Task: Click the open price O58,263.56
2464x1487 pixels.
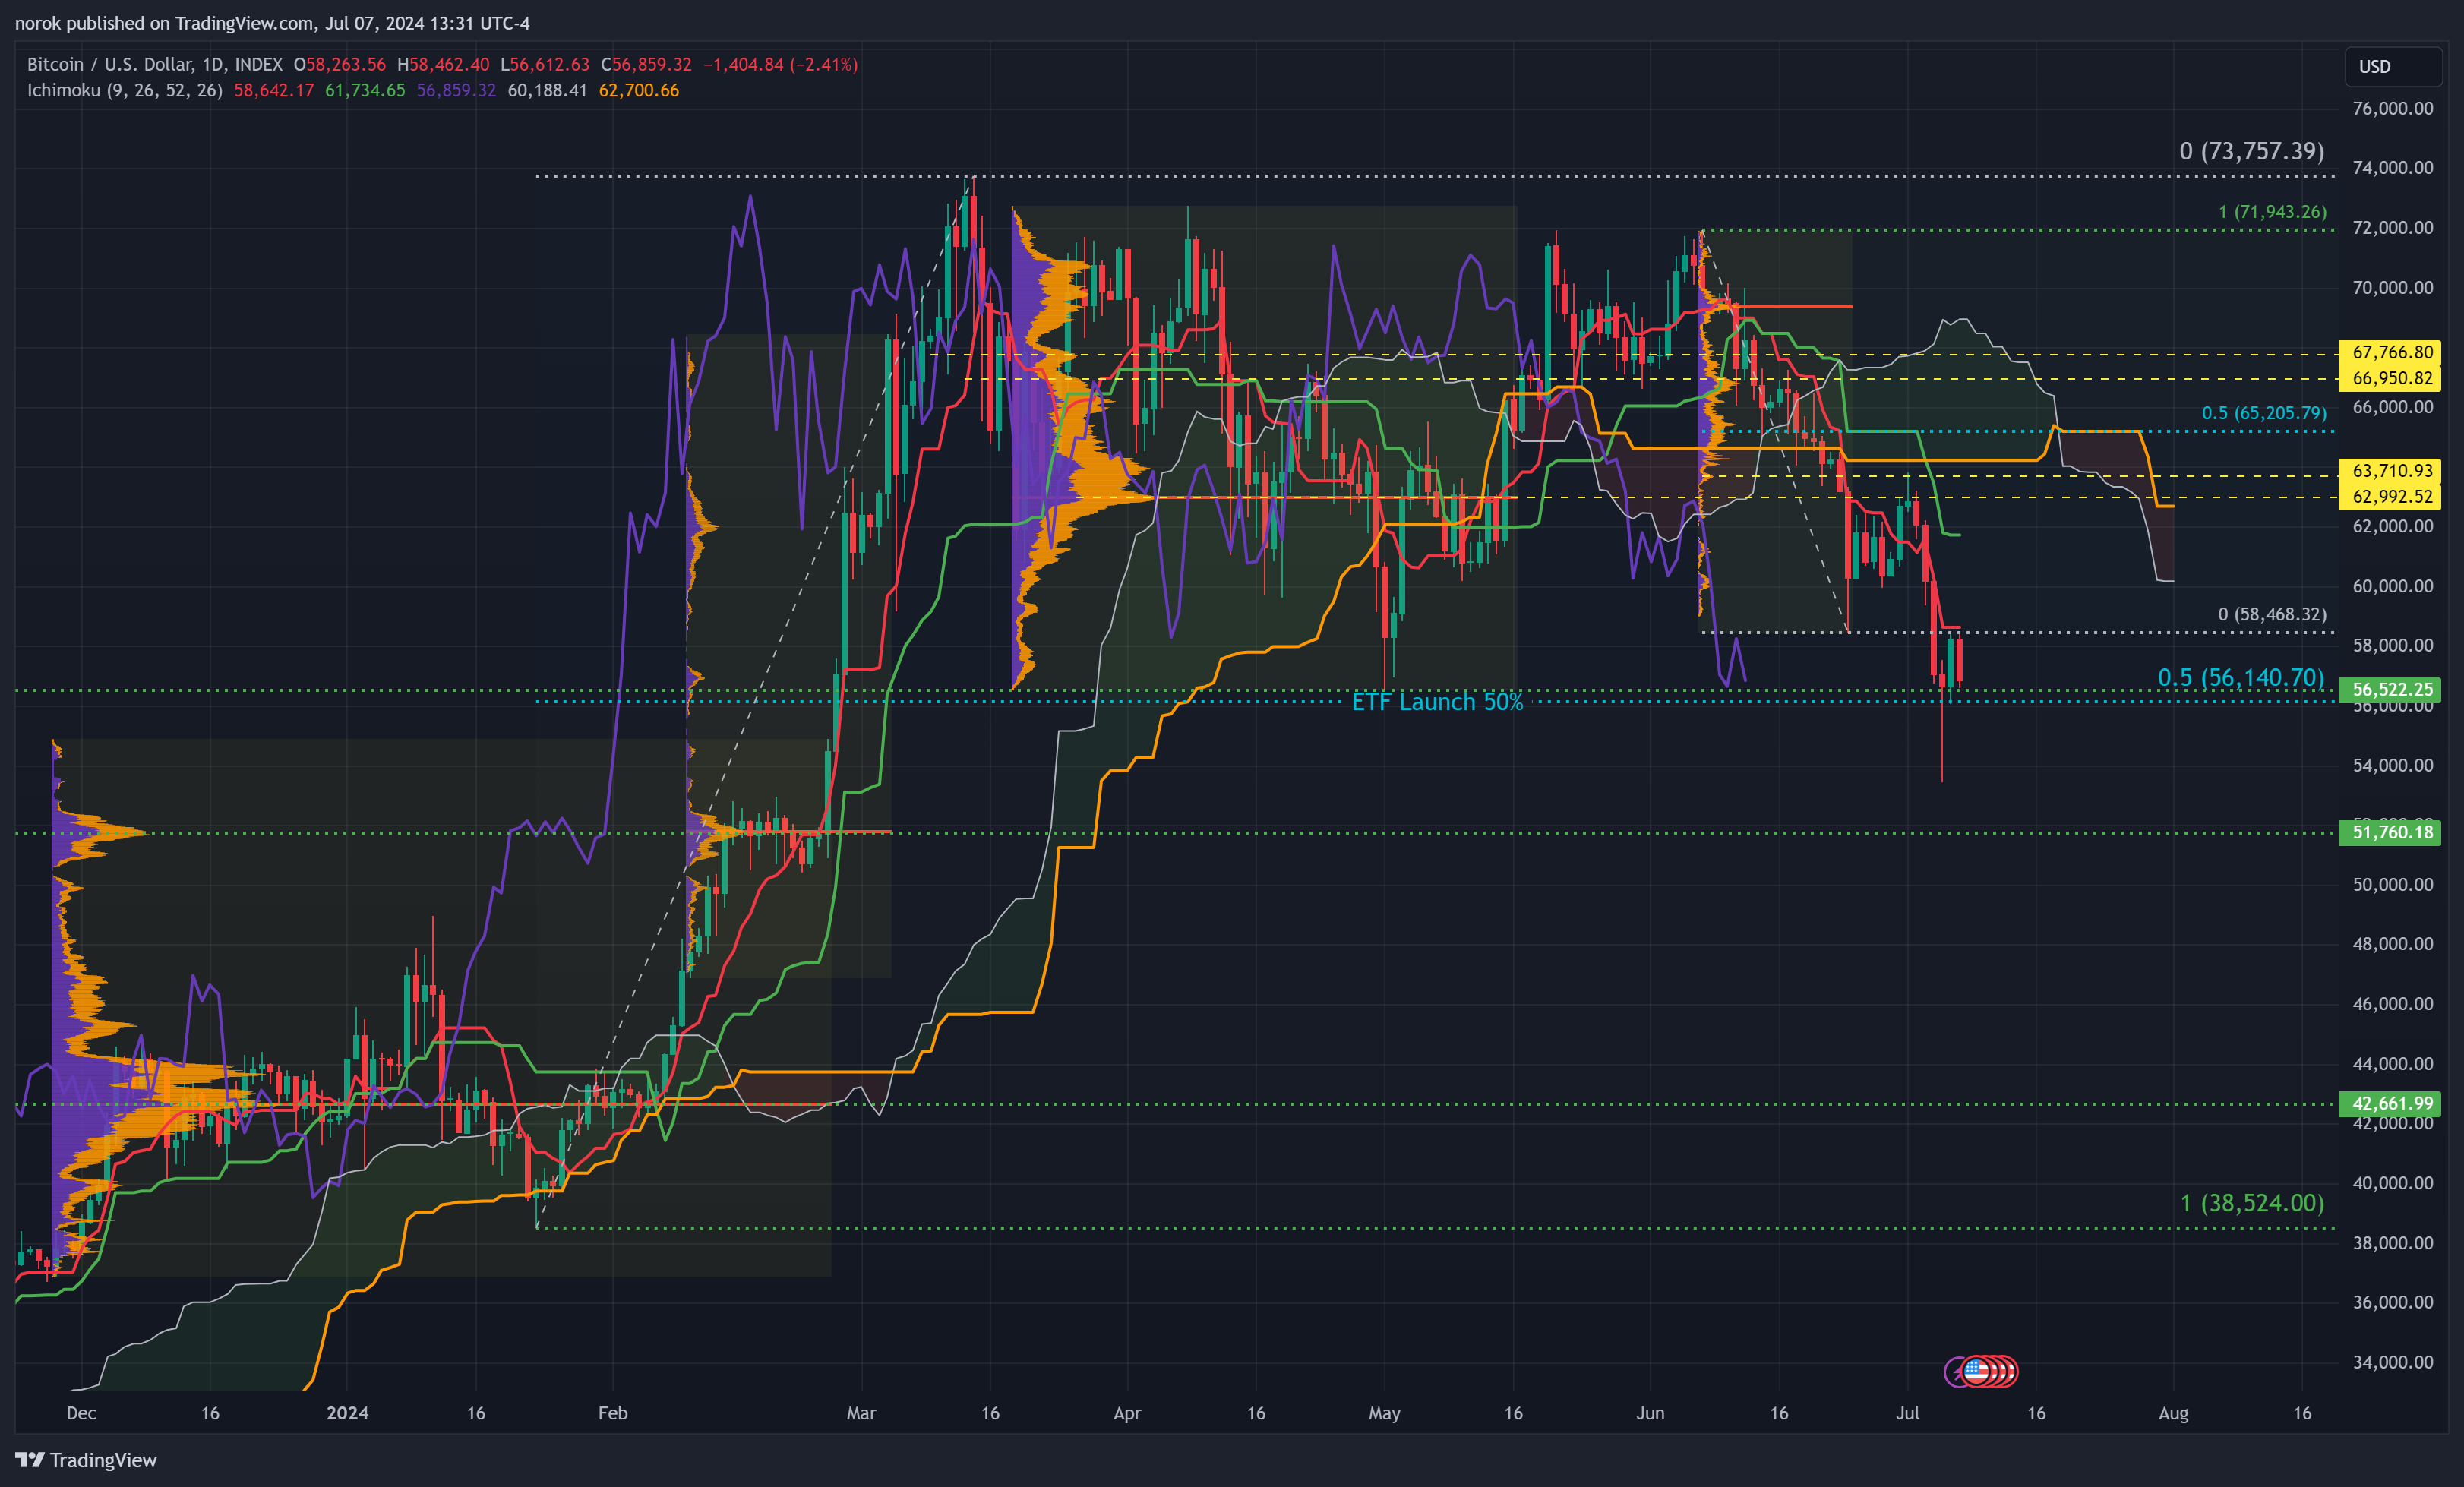Action: coord(340,64)
